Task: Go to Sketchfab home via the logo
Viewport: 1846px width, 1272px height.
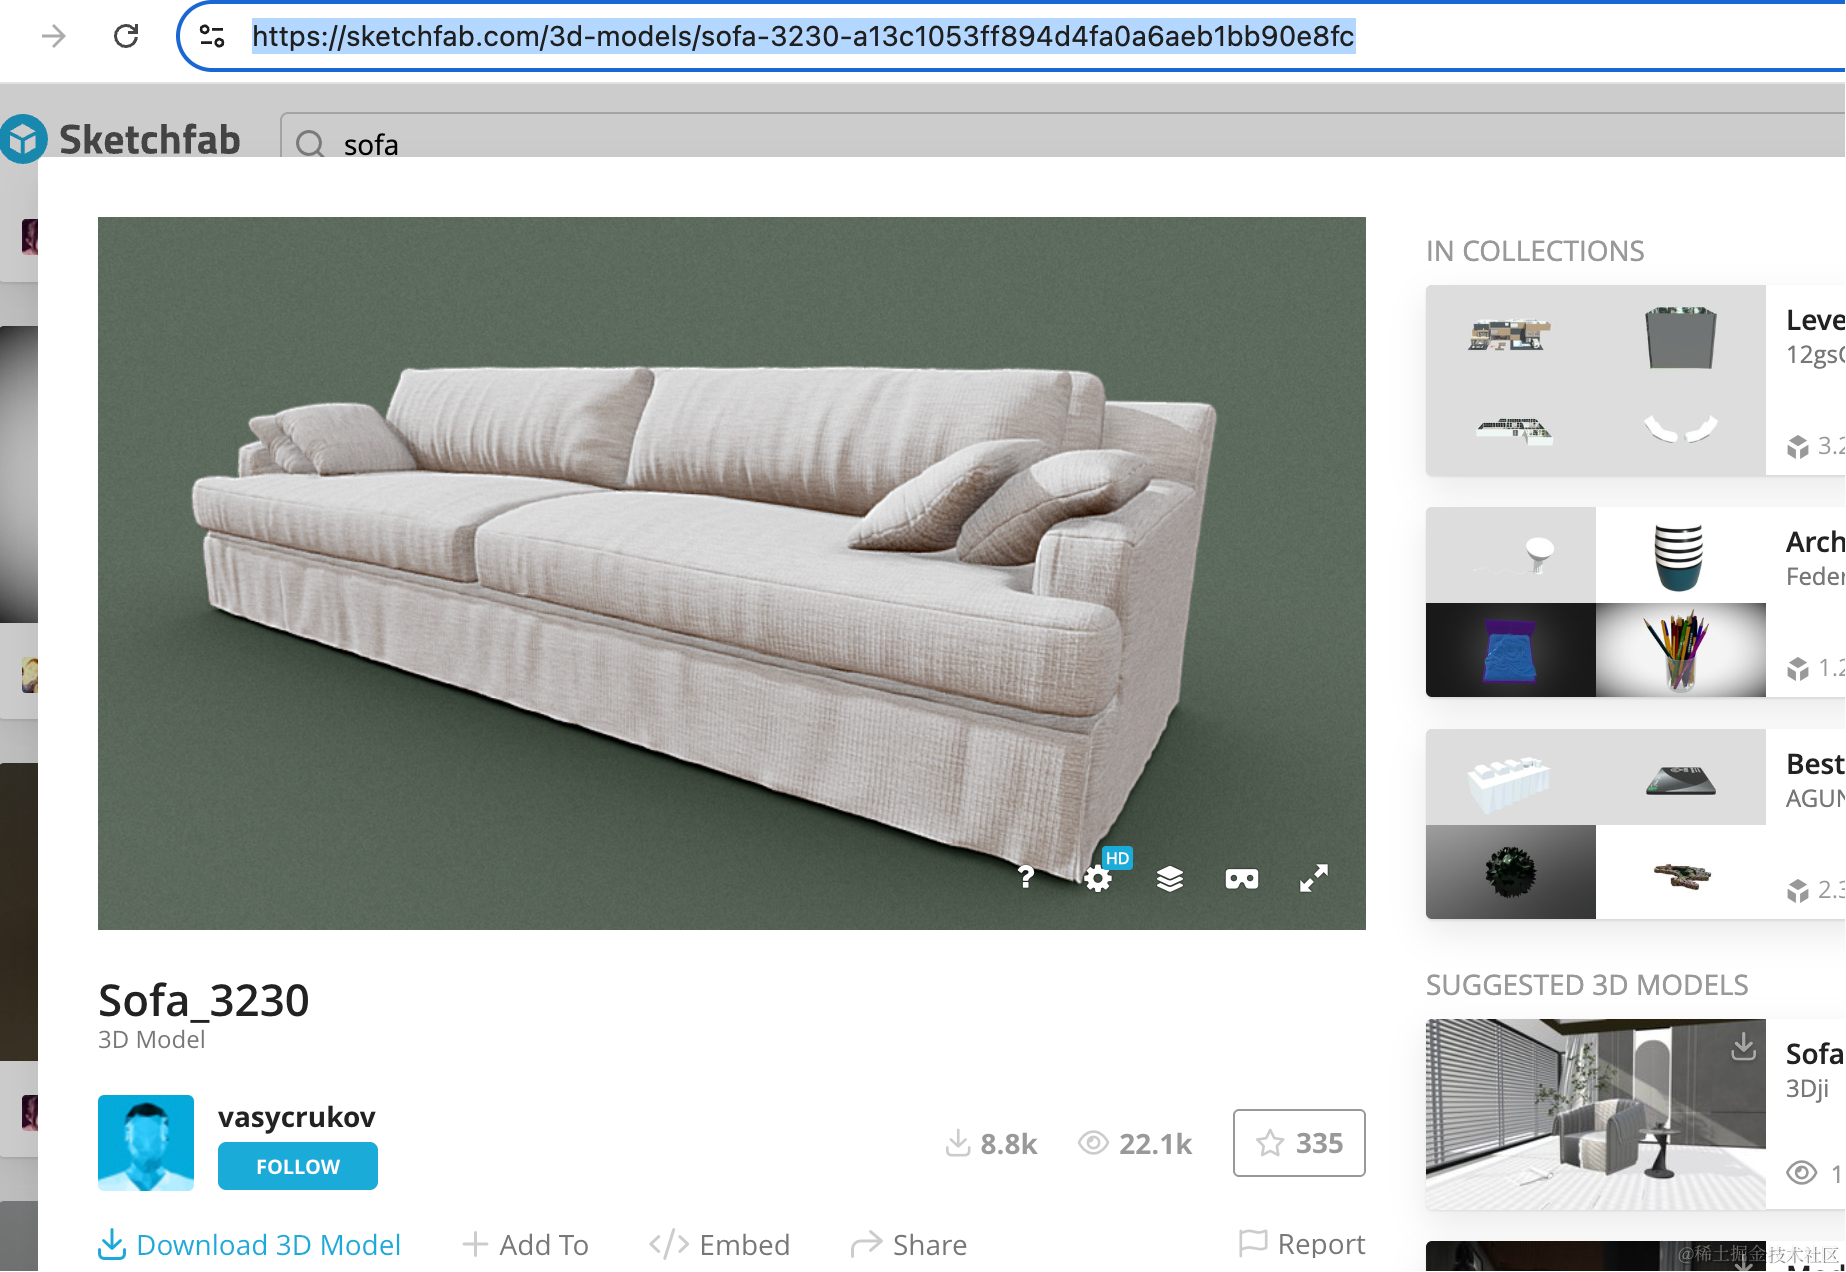Action: coord(121,139)
